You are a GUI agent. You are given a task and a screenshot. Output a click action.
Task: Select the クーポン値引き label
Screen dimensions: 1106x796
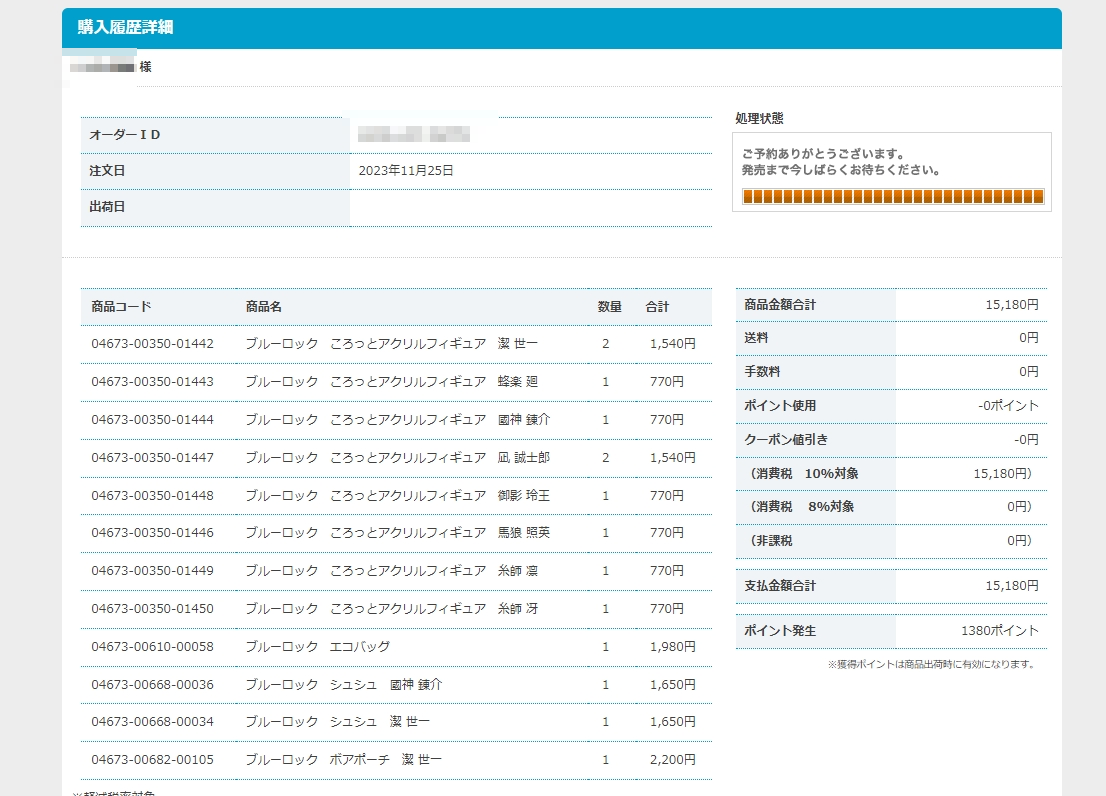click(786, 439)
